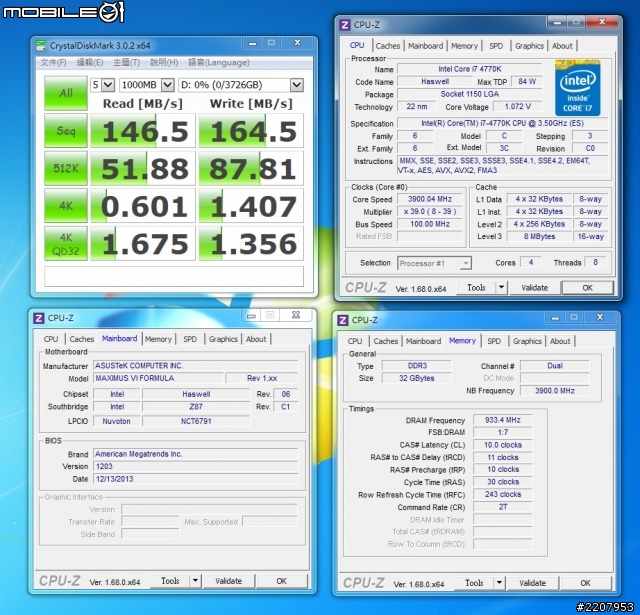
Task: Run all CrystalDiskMark tests with the All button
Action: (66, 93)
